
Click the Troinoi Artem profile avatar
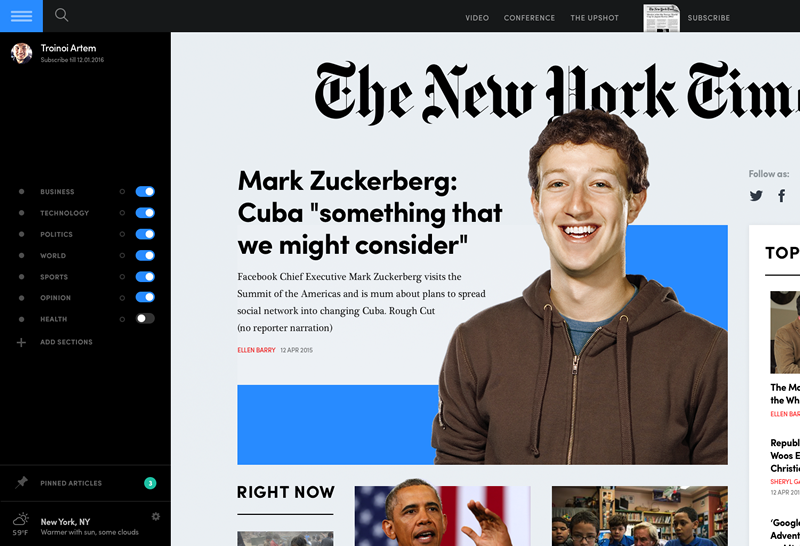(21, 53)
